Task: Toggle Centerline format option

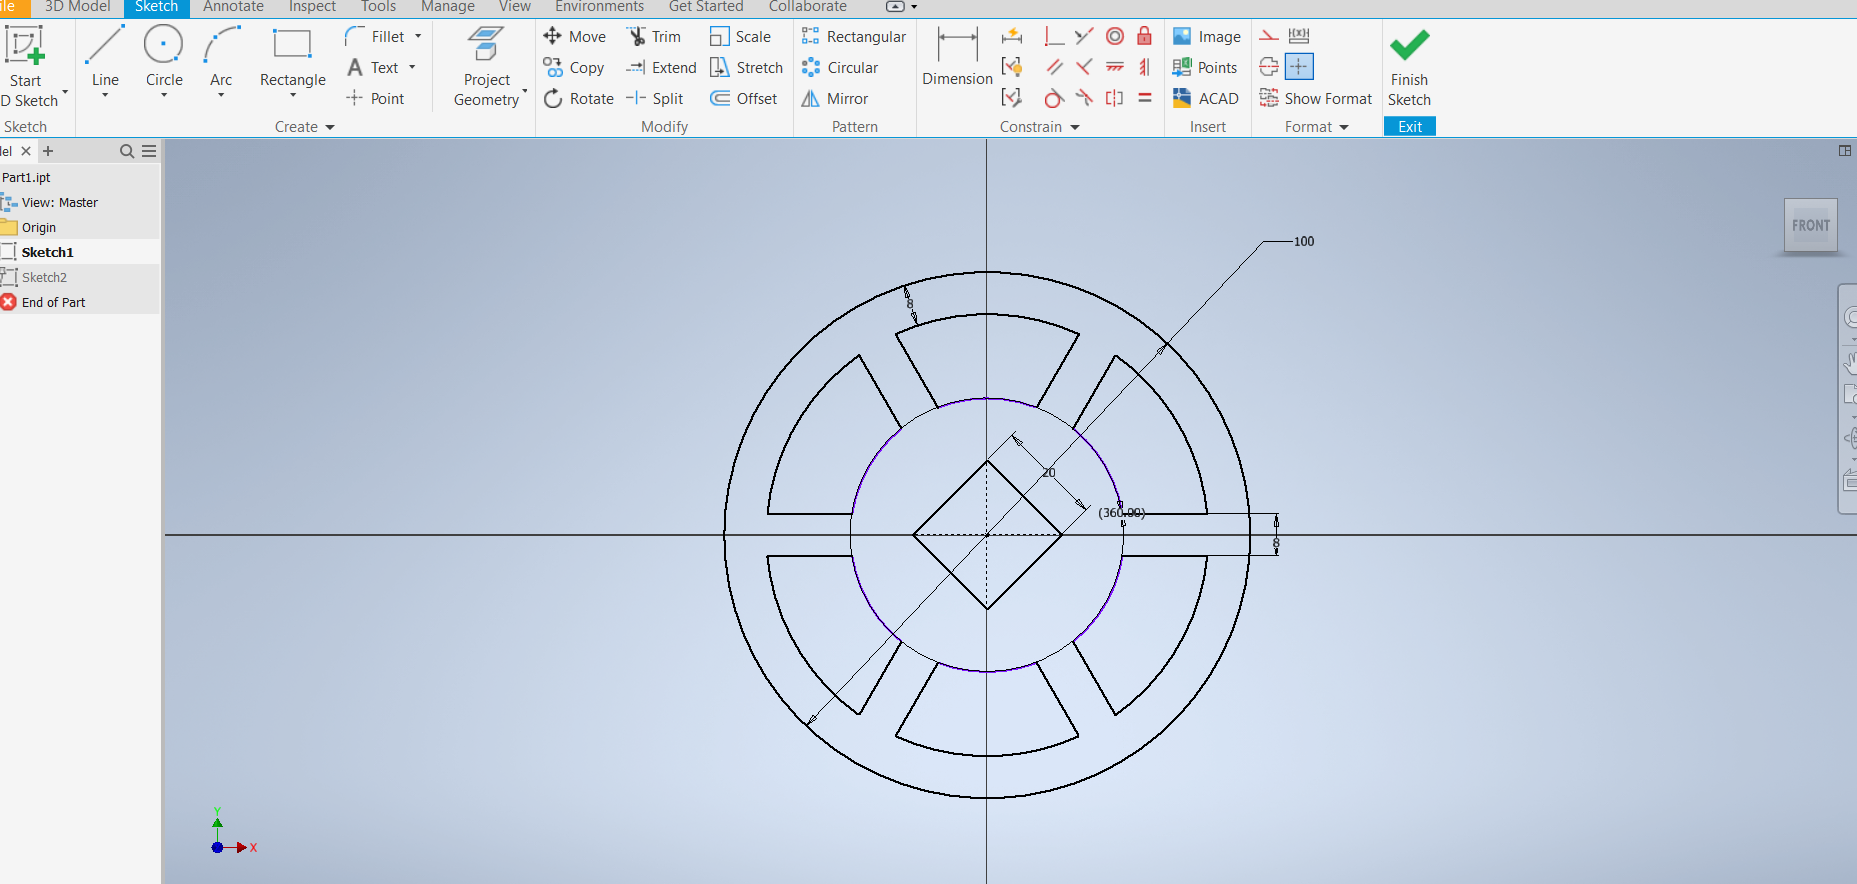Action: (x=1269, y=67)
